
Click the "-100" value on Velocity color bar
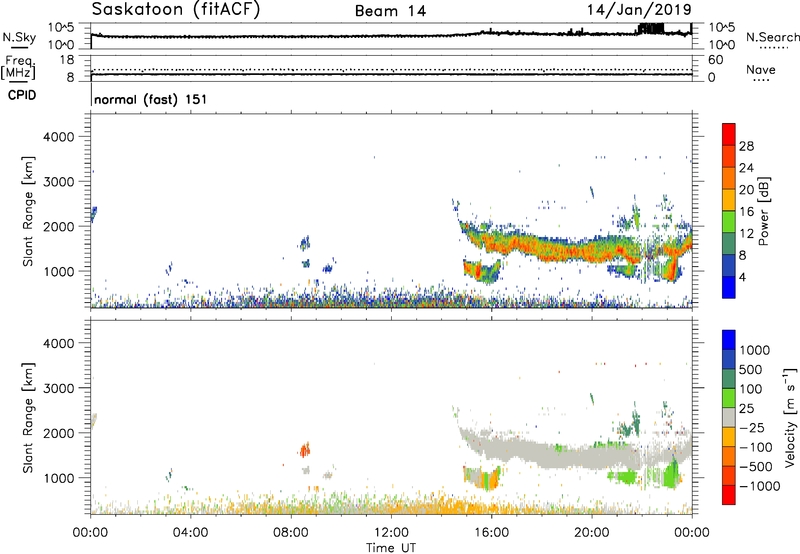[x=756, y=447]
